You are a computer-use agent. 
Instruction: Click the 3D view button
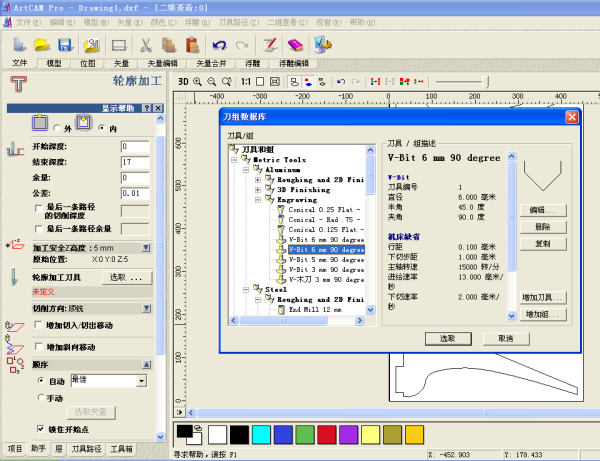[183, 81]
